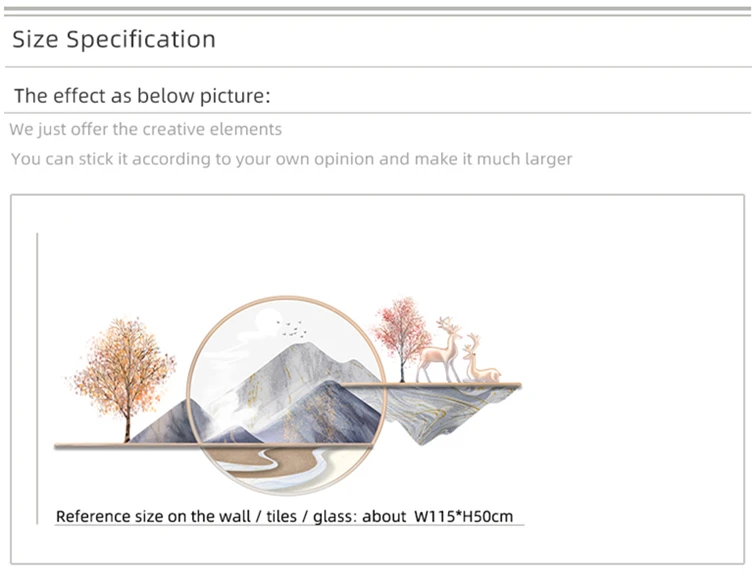The width and height of the screenshot is (752, 573).
Task: Click the W115*H50cm dimension text
Action: tap(463, 516)
